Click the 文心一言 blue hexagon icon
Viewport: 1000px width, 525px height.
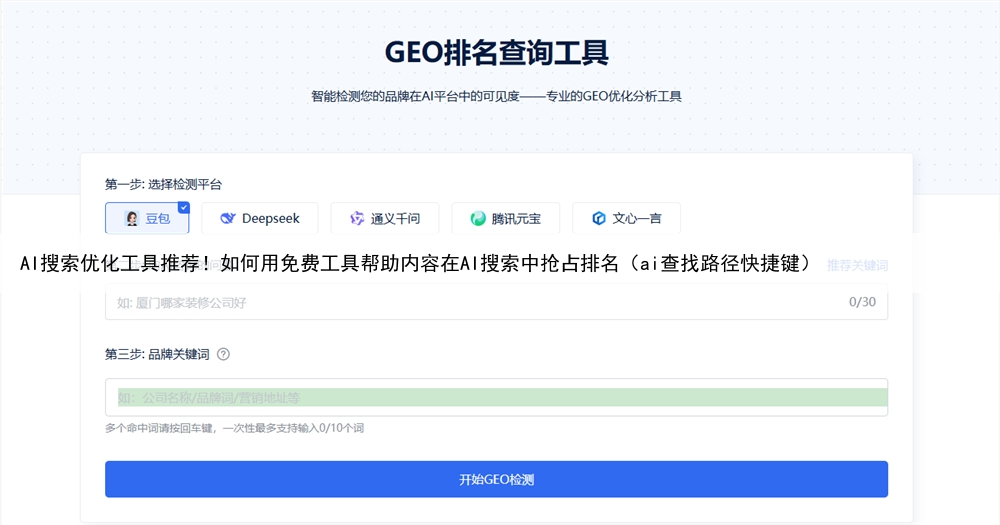coord(599,218)
